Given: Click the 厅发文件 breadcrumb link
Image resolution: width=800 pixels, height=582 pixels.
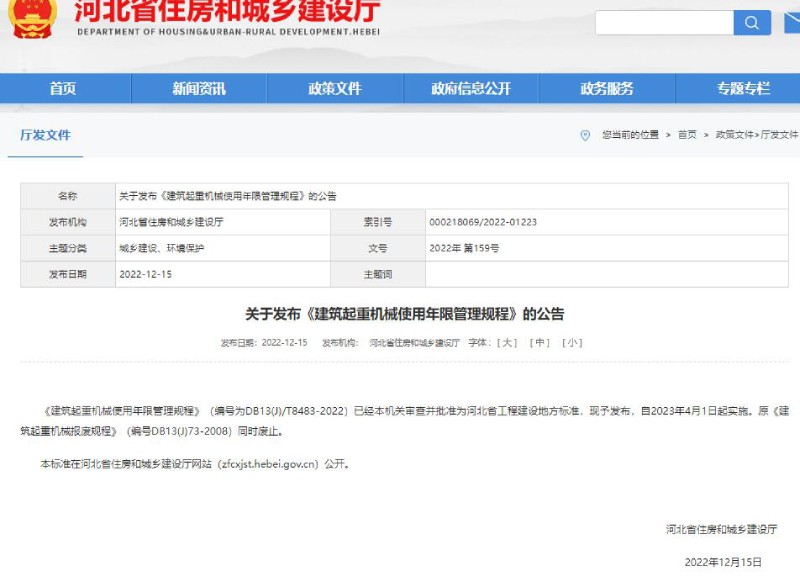Looking at the screenshot, I should (780, 135).
